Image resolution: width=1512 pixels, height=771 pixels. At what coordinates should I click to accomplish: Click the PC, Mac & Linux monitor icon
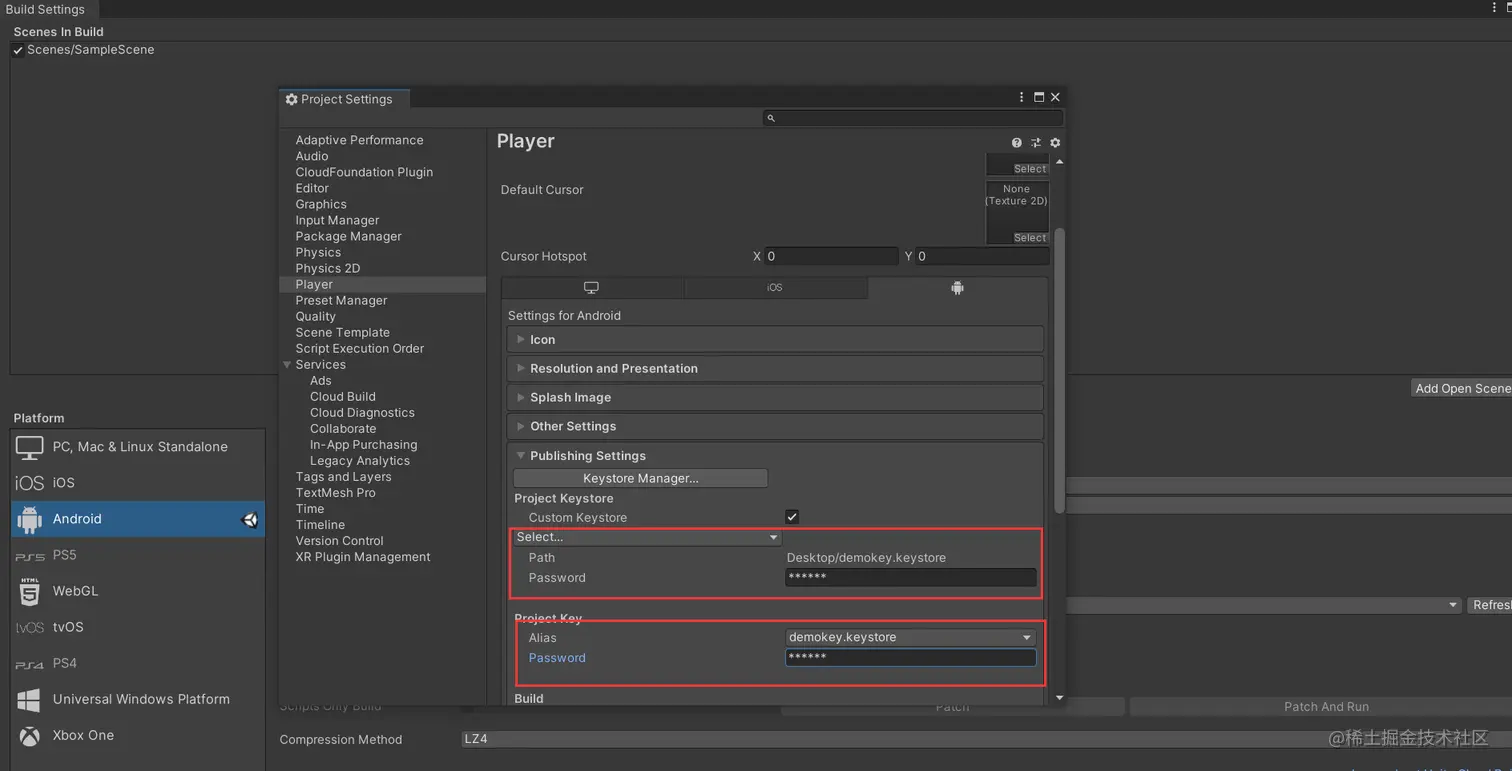[x=30, y=447]
